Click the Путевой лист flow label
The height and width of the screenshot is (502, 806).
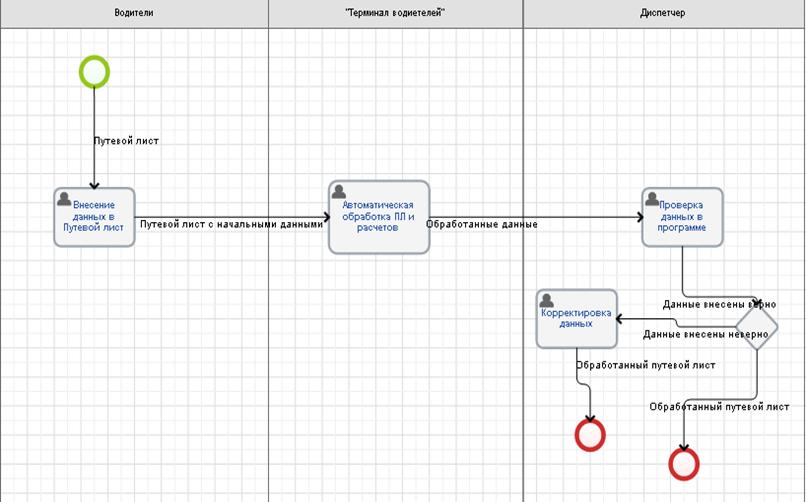click(x=126, y=141)
